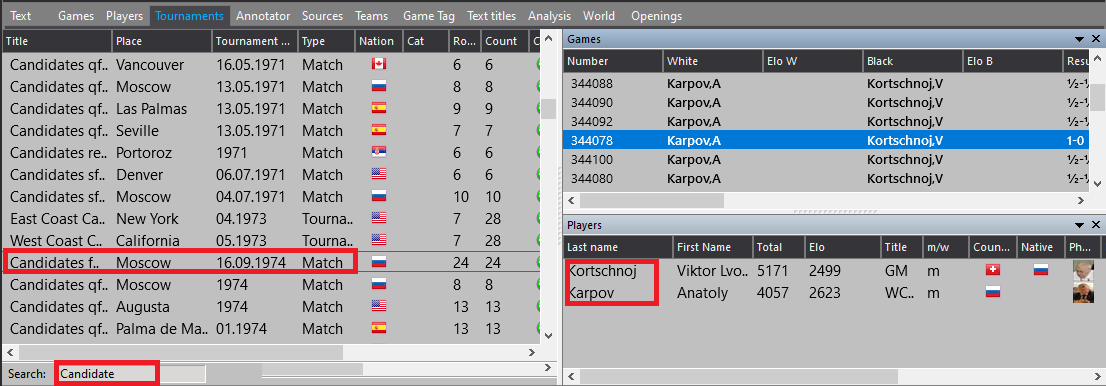Sort tournaments by the Nation column header
Image resolution: width=1106 pixels, height=386 pixels.
click(379, 41)
